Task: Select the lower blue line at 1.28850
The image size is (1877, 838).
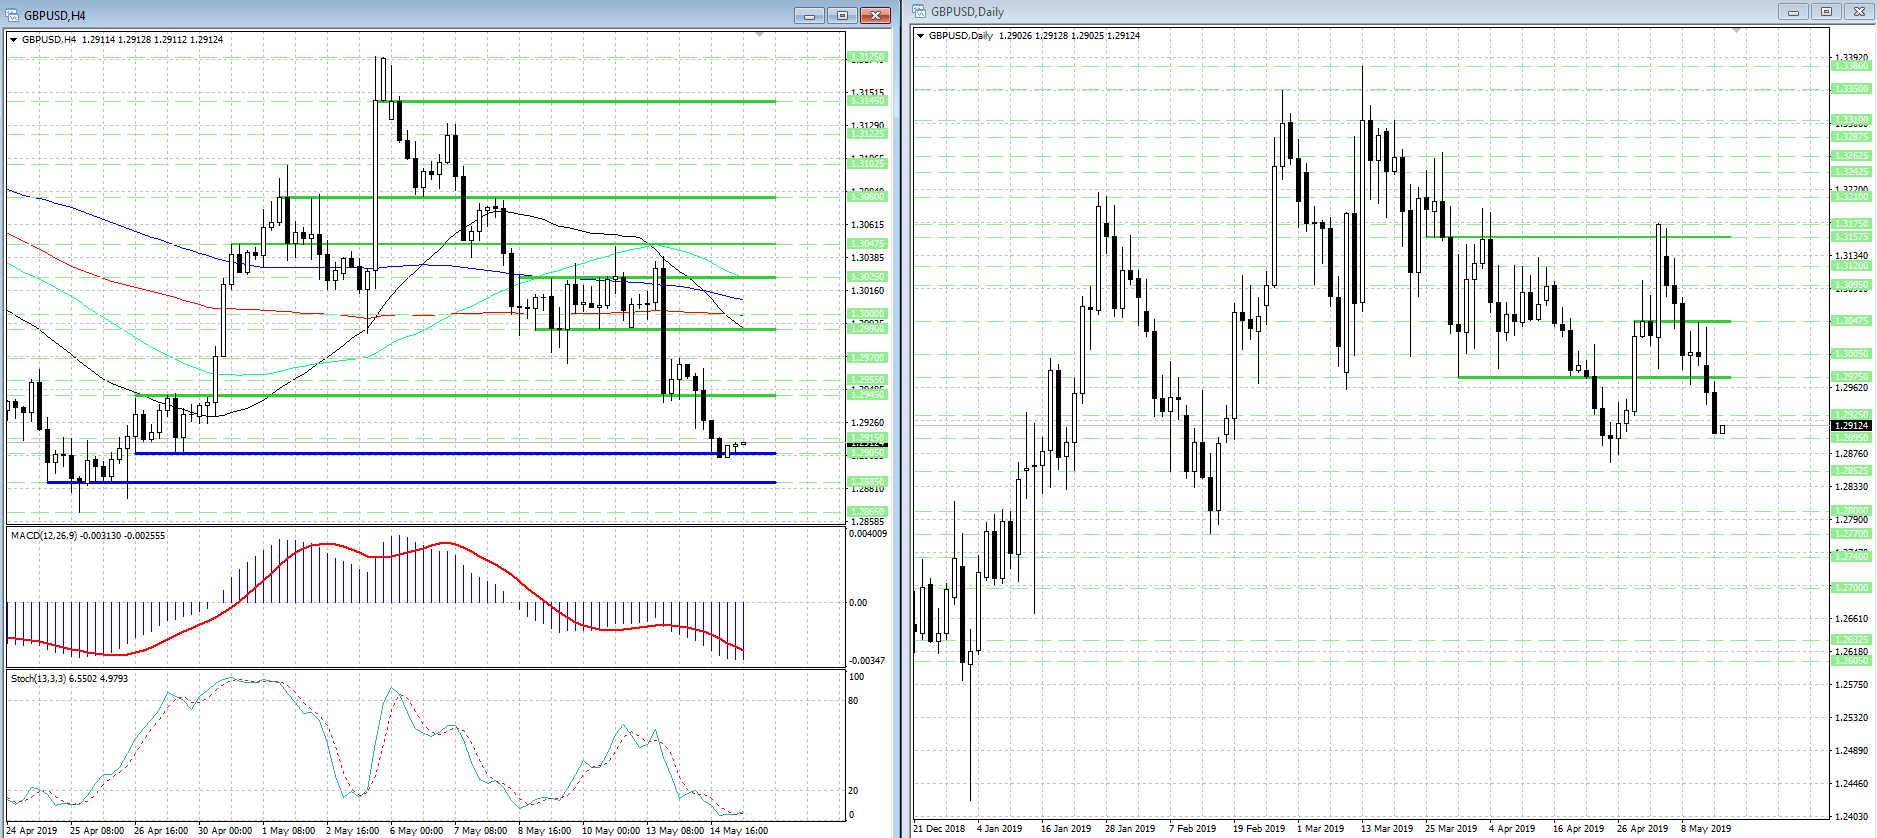Action: tap(400, 482)
